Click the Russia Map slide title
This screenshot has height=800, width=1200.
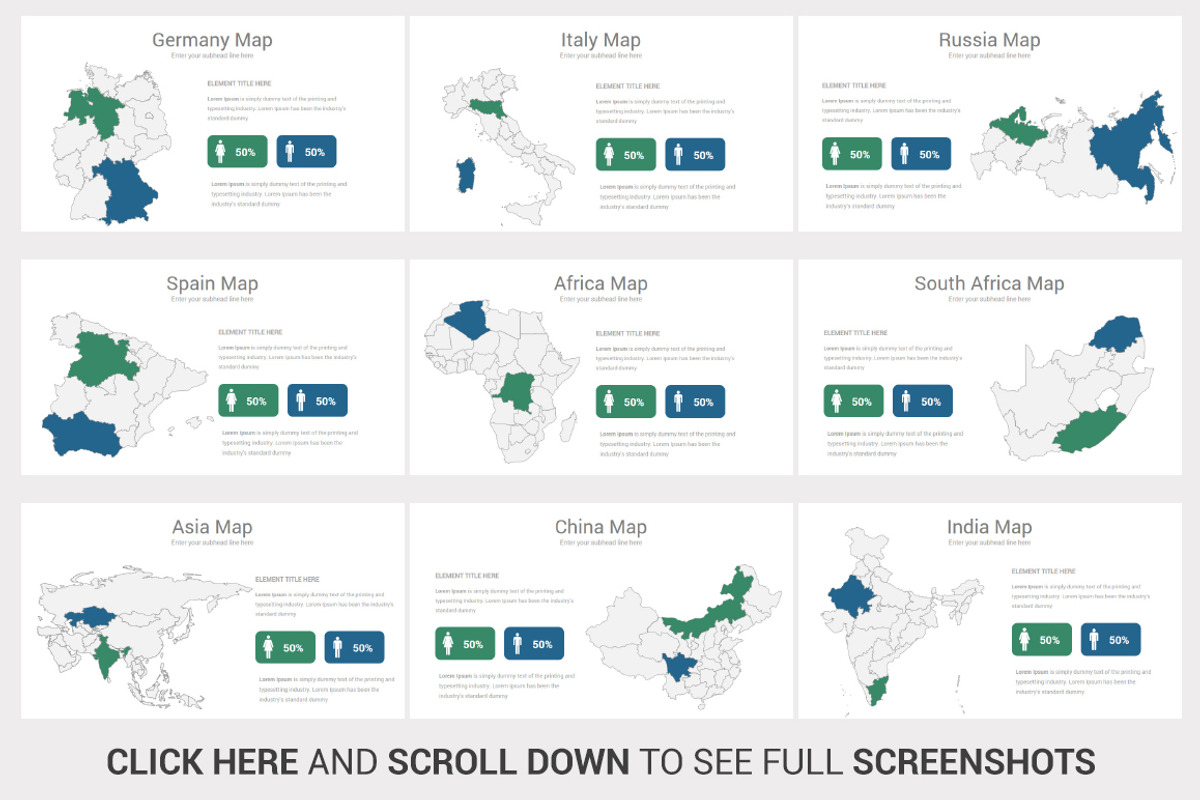[989, 40]
